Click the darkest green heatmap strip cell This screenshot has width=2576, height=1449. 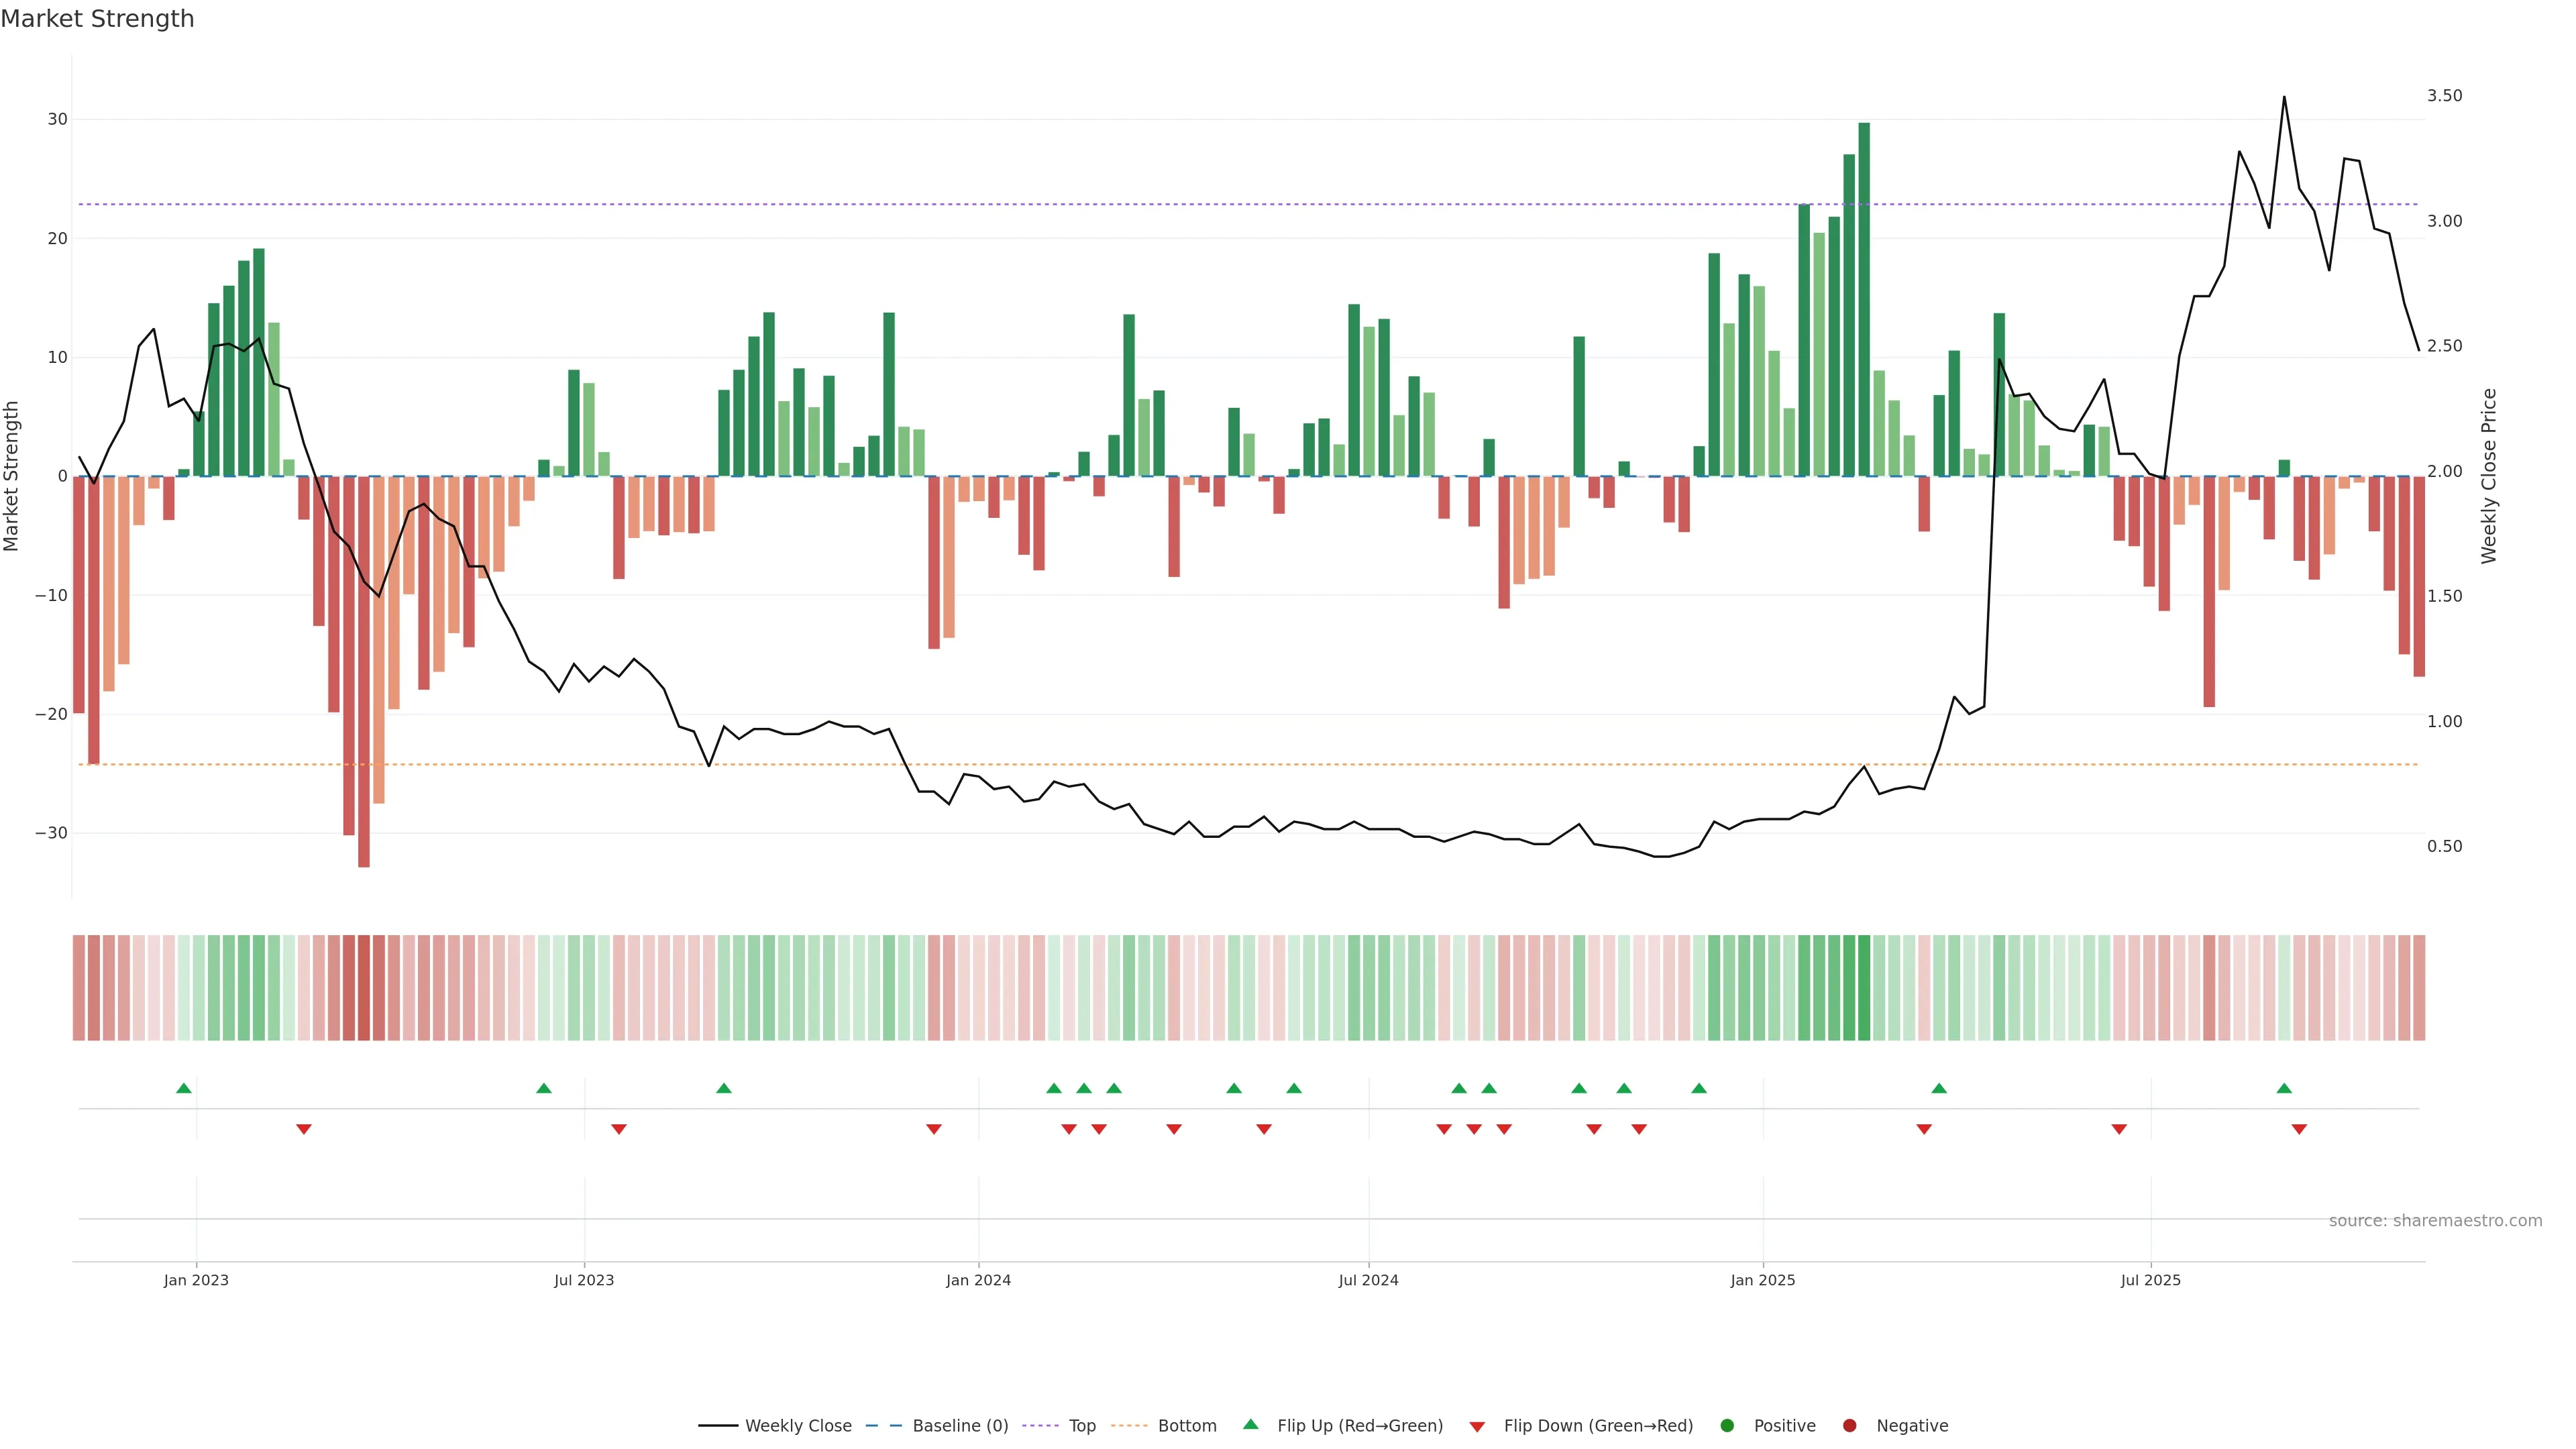1864,988
